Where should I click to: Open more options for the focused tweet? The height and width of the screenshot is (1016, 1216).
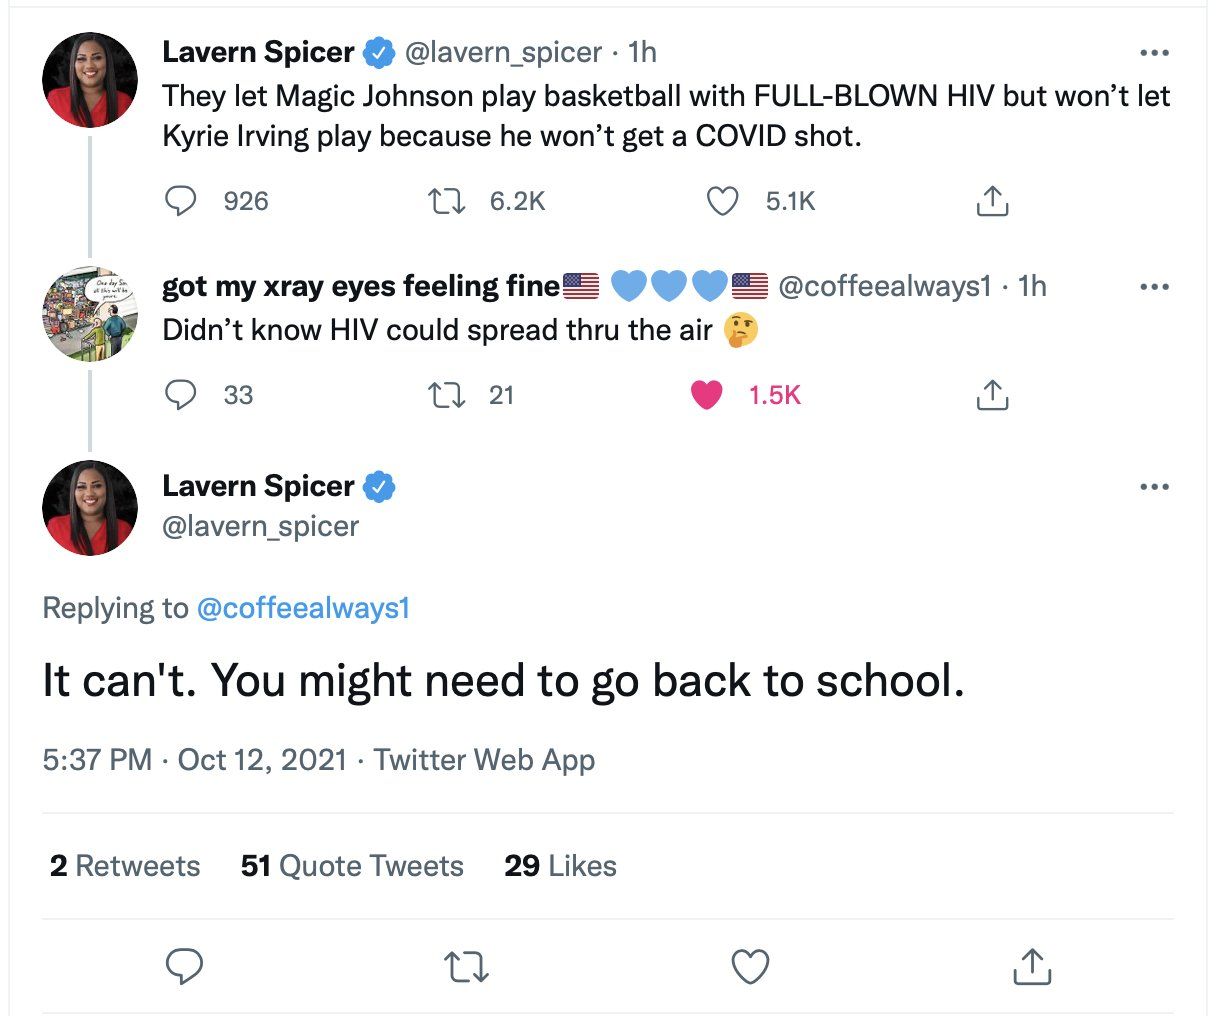coord(1155,486)
